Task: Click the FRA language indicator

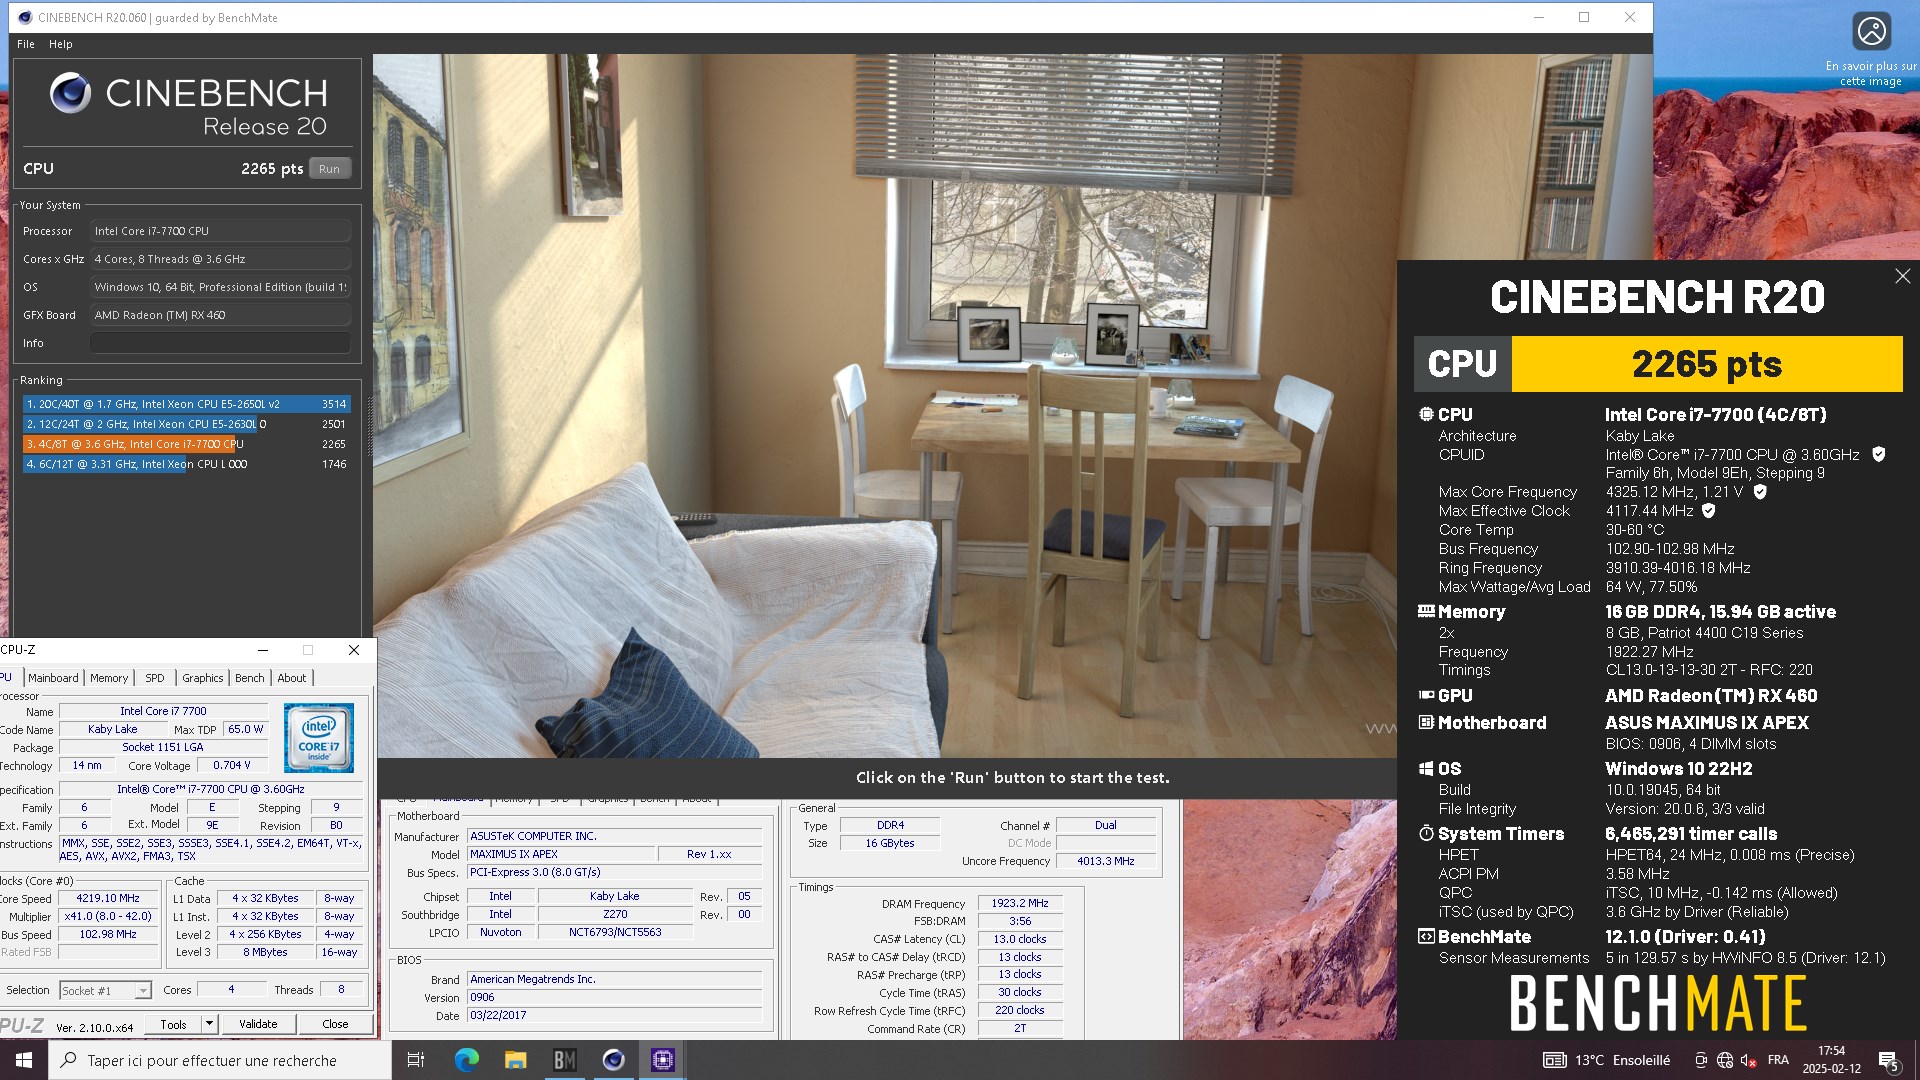Action: (x=1778, y=1060)
